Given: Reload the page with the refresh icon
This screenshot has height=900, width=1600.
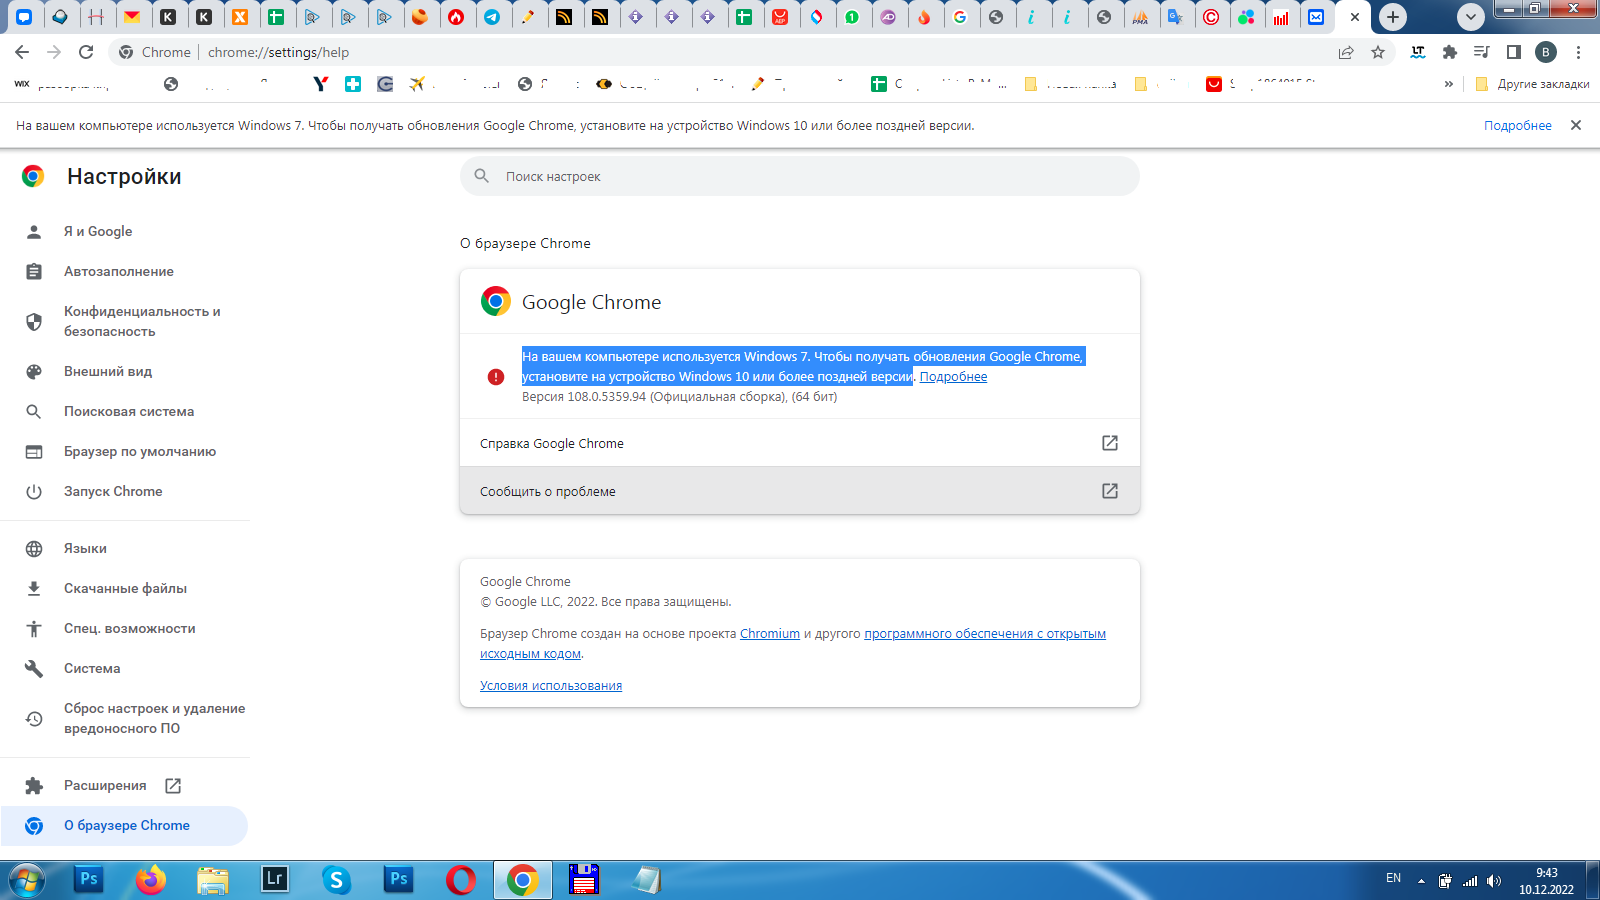Looking at the screenshot, I should pyautogui.click(x=86, y=52).
